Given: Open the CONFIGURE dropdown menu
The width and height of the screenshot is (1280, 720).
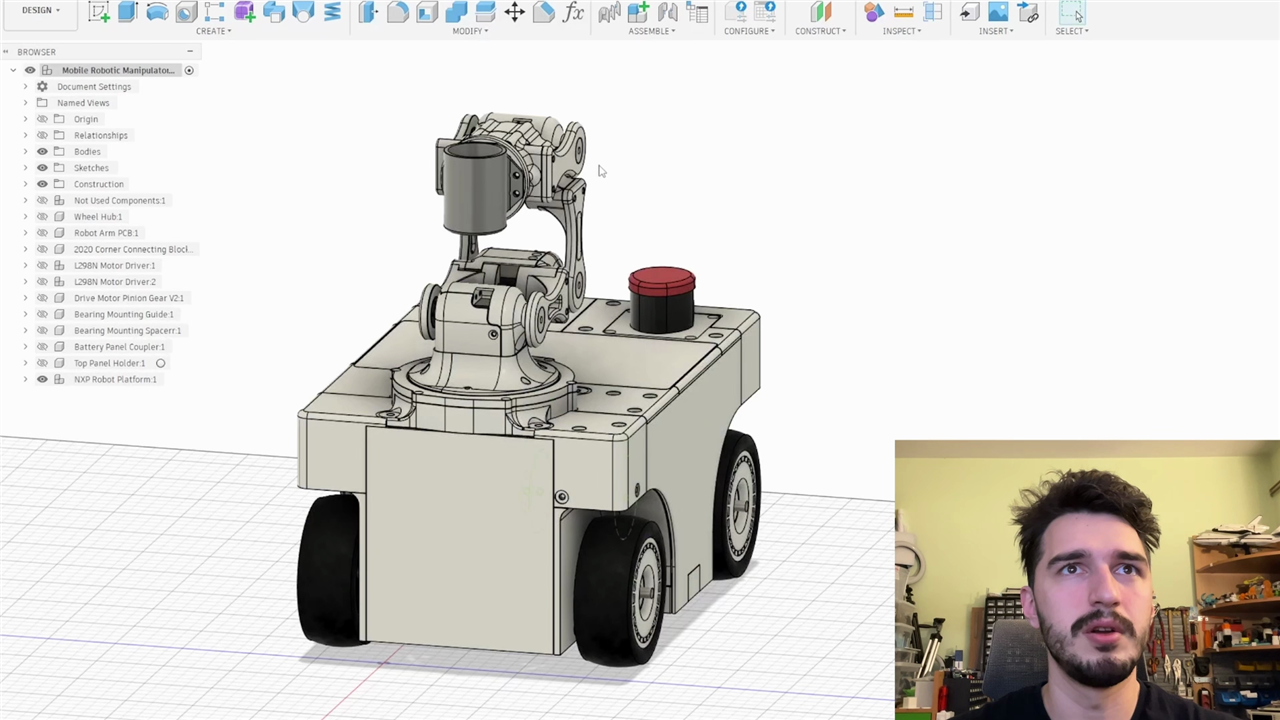Looking at the screenshot, I should click(x=749, y=31).
